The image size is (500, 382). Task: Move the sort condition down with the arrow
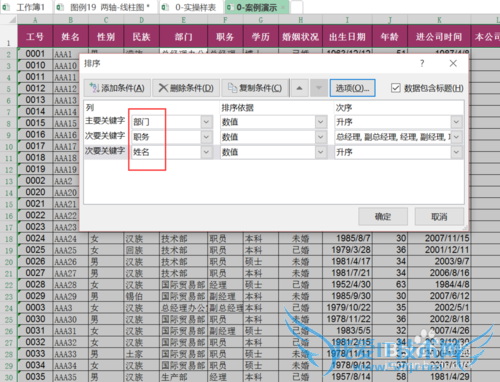coord(319,88)
